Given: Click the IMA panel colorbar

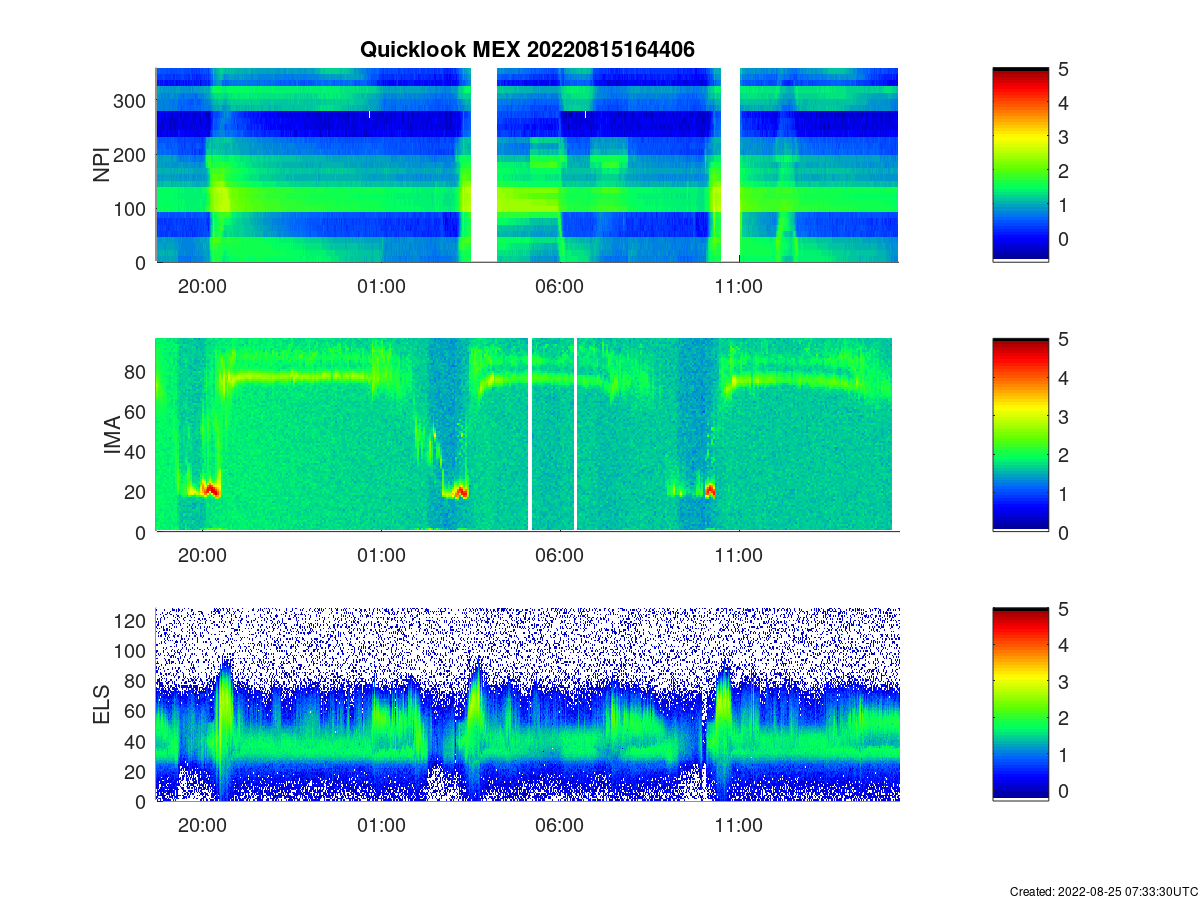Looking at the screenshot, I should point(1020,435).
